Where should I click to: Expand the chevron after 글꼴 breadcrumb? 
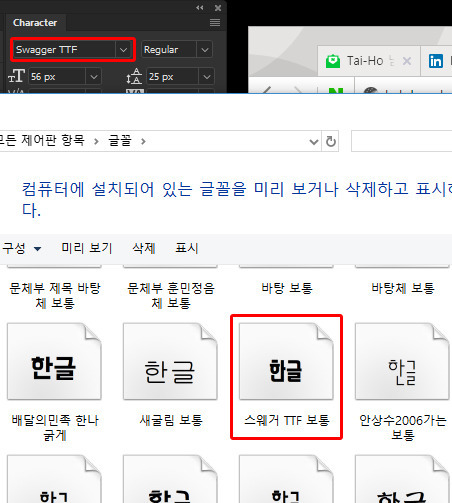click(x=143, y=142)
